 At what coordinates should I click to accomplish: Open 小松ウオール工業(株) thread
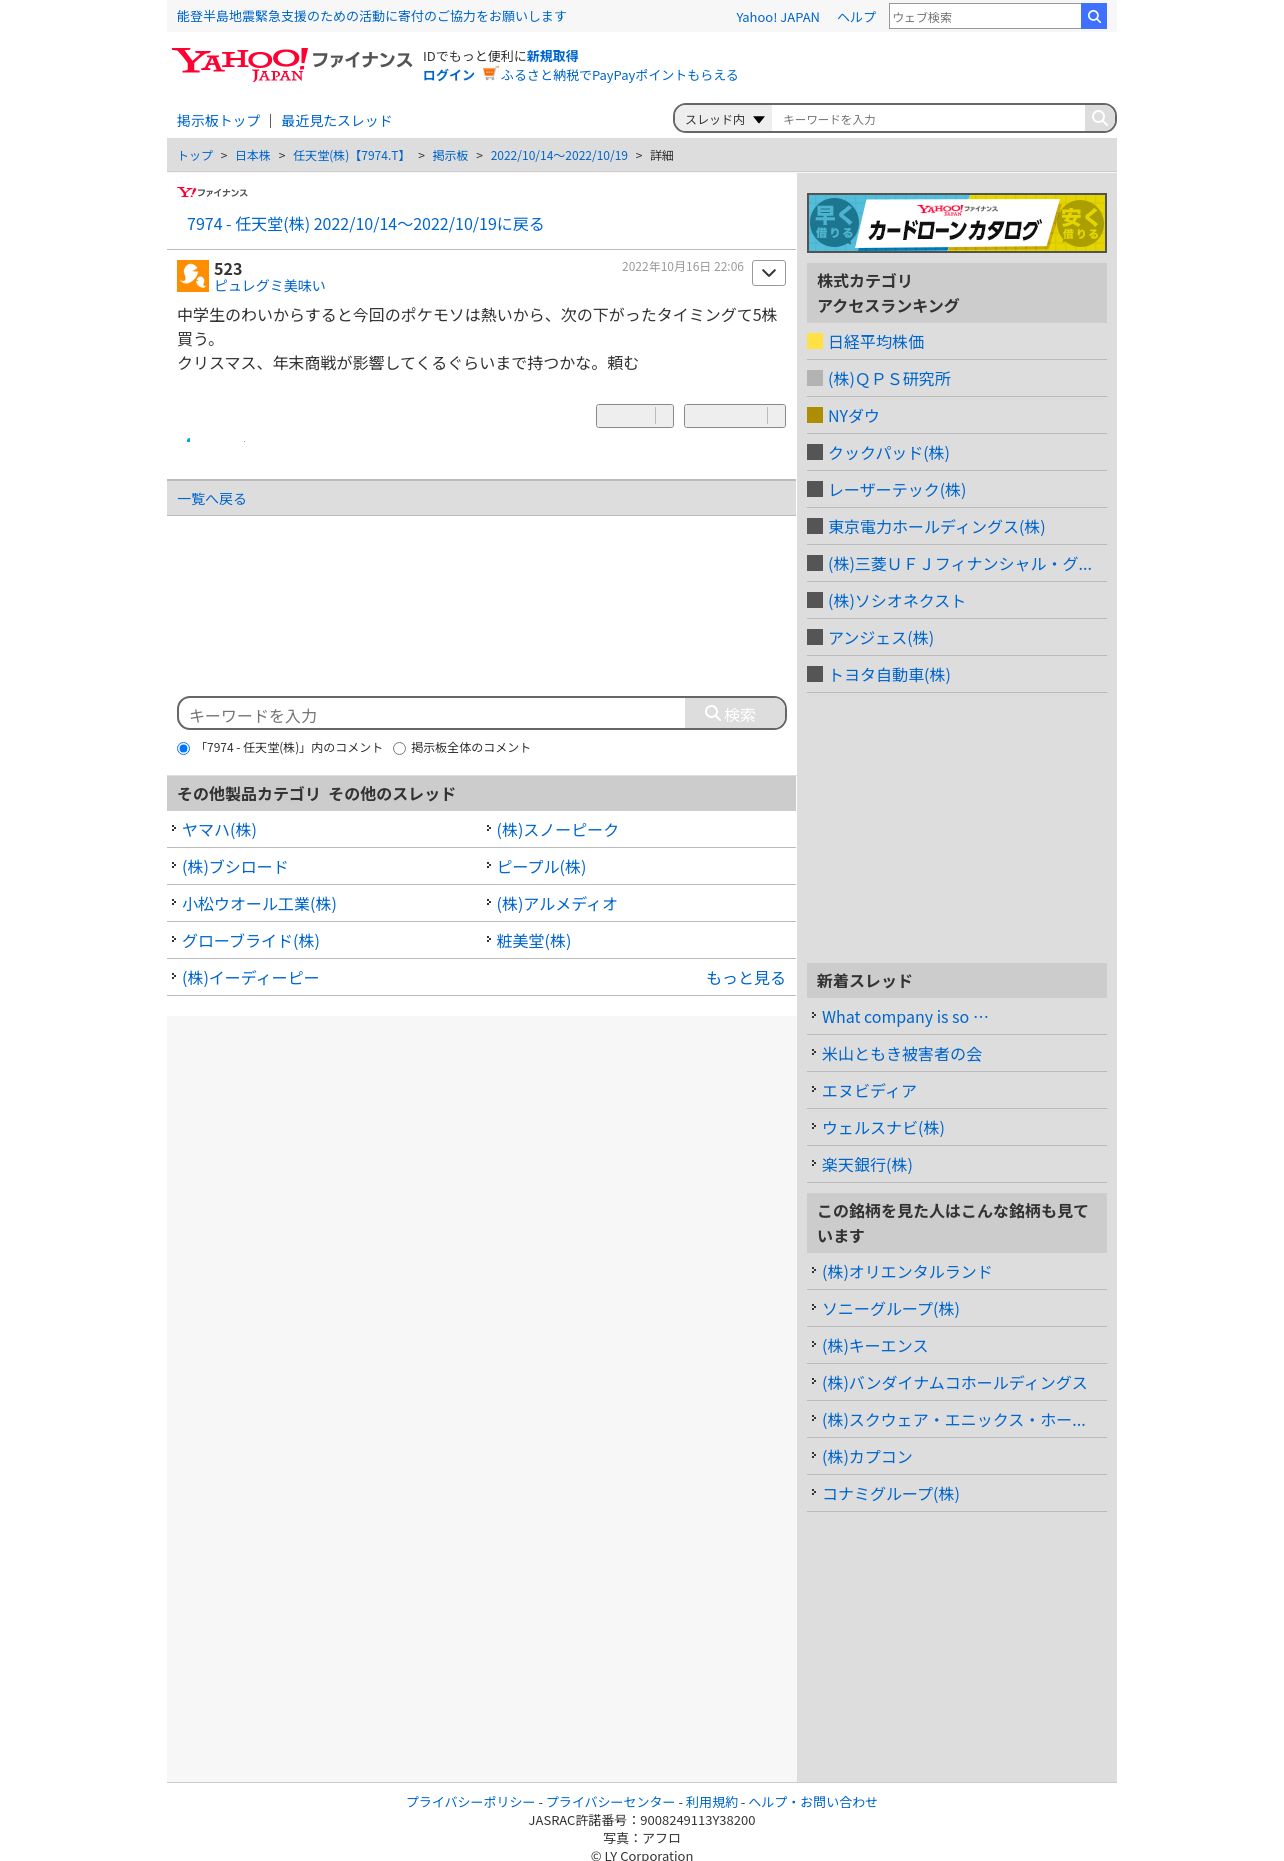coord(259,904)
